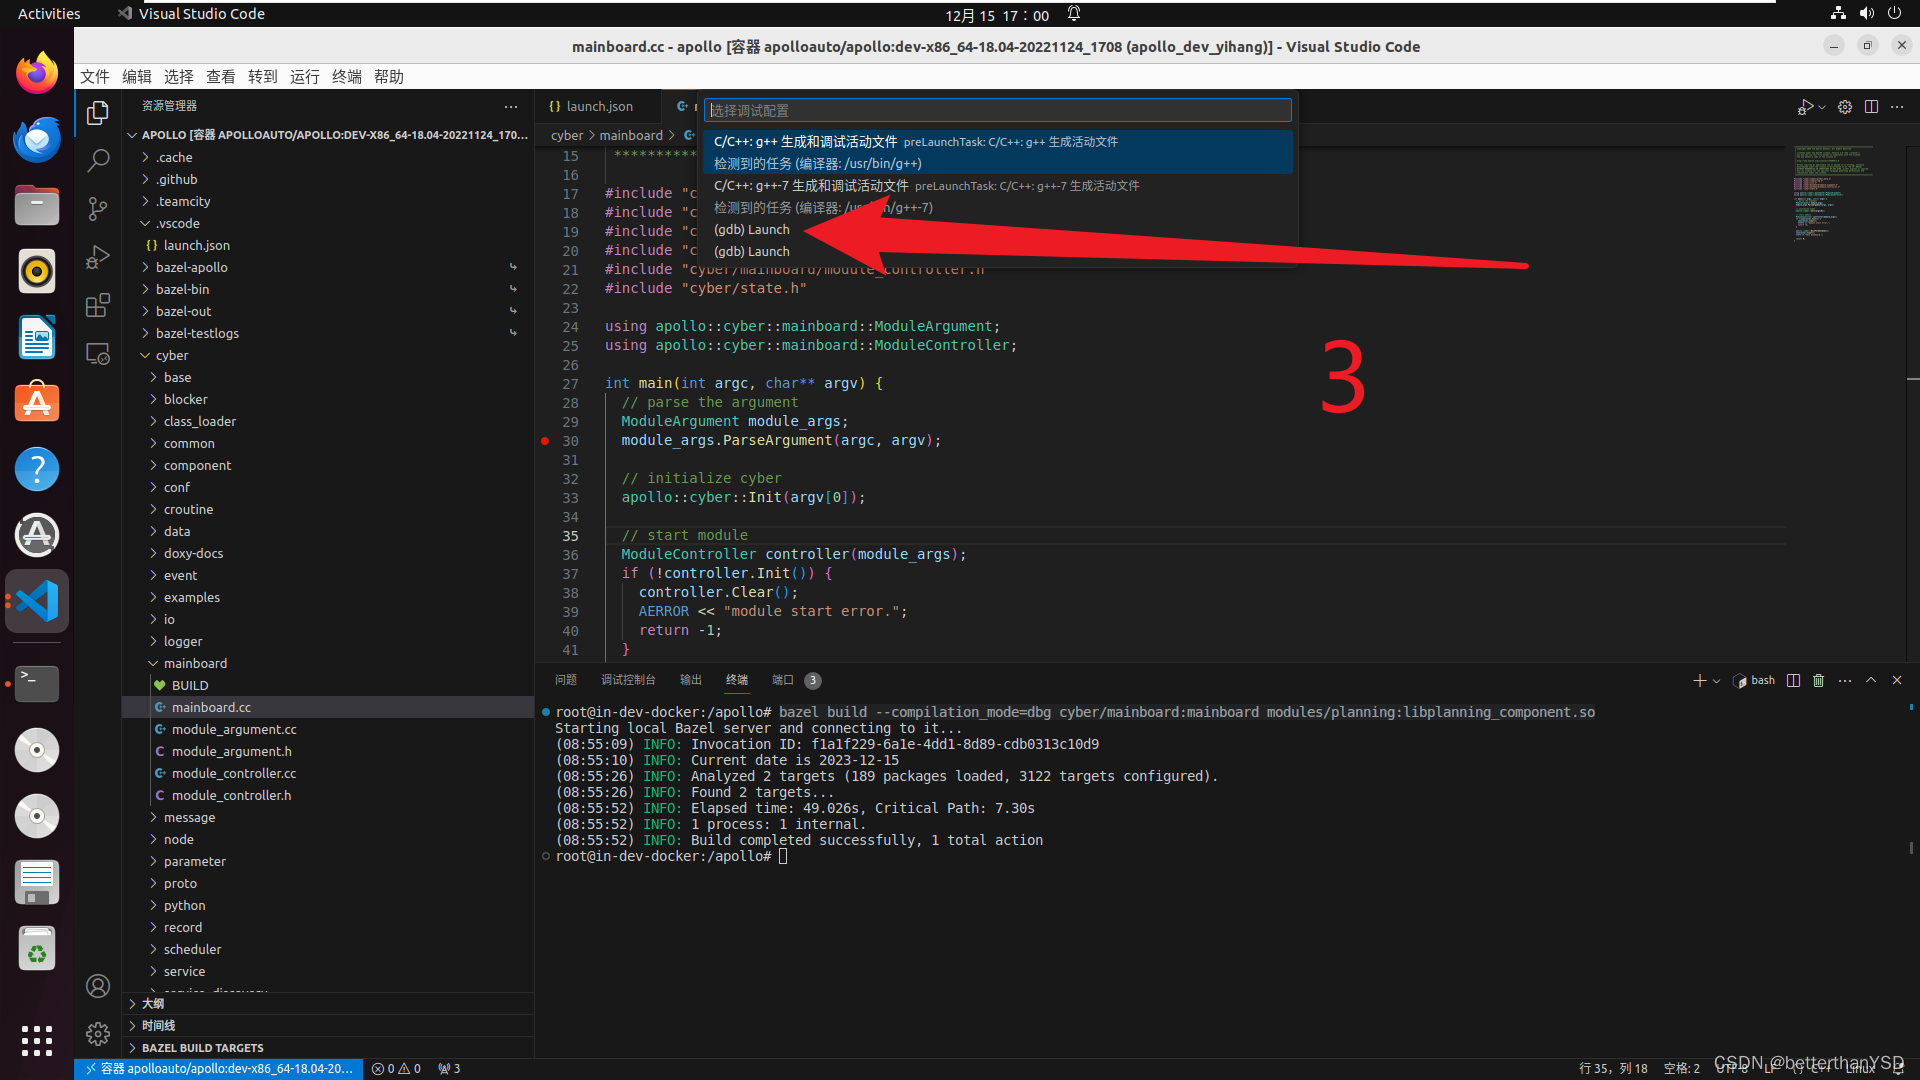Click errors and warnings status bar item
This screenshot has width=1920, height=1080.
[396, 1069]
